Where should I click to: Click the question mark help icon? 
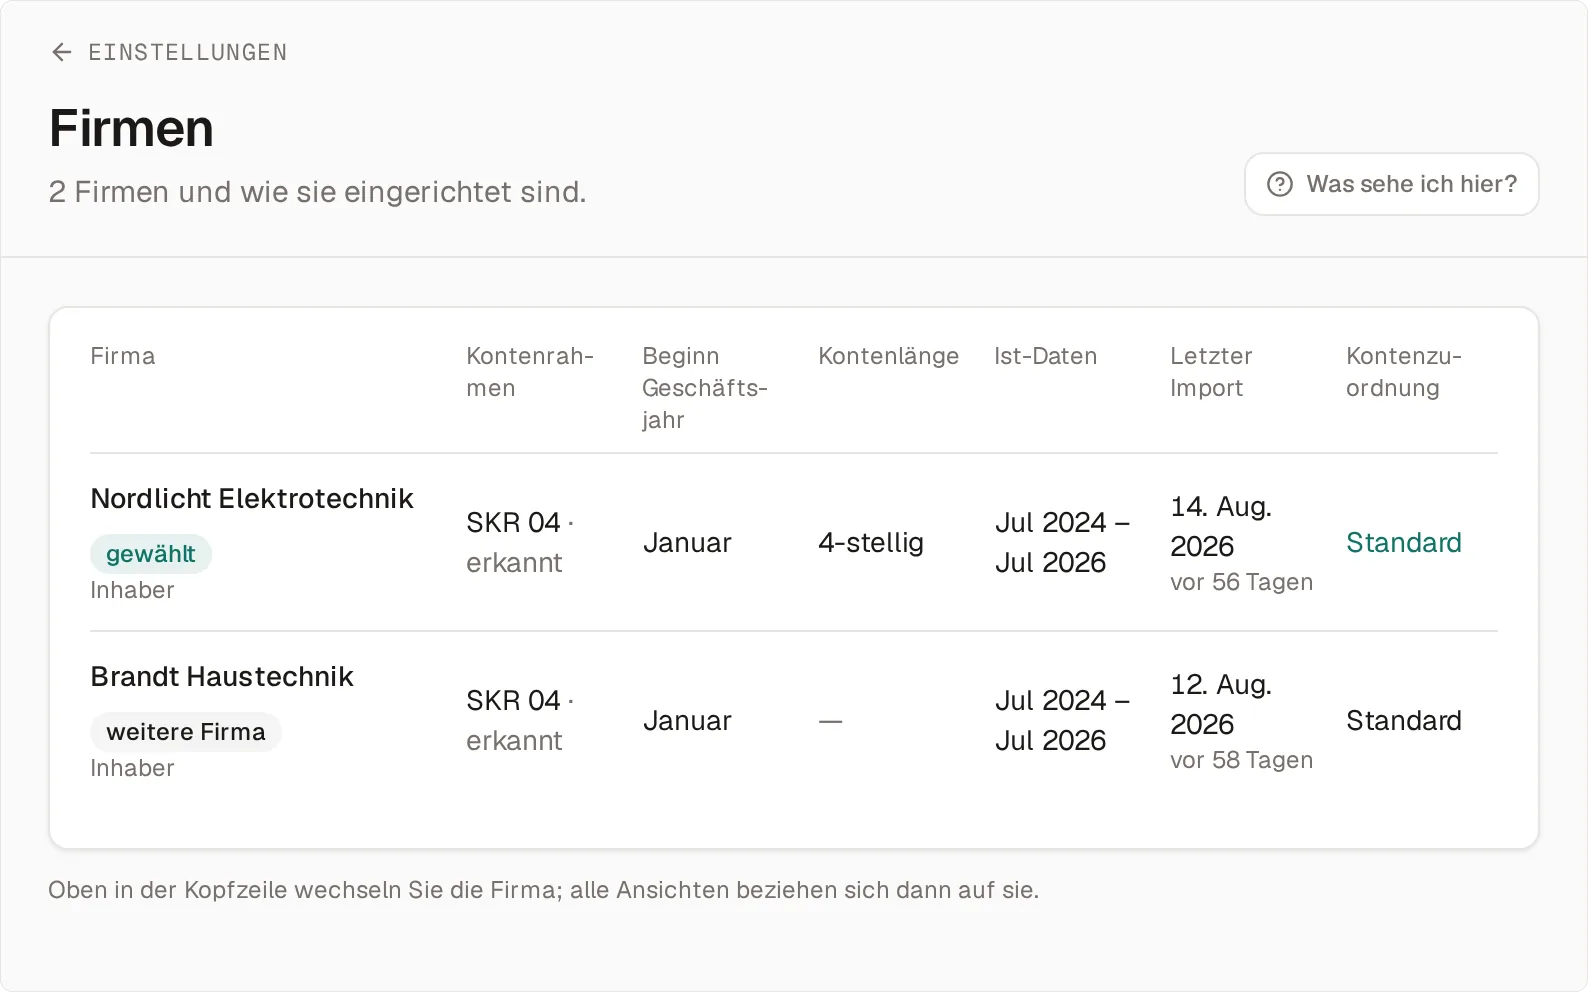pyautogui.click(x=1280, y=184)
